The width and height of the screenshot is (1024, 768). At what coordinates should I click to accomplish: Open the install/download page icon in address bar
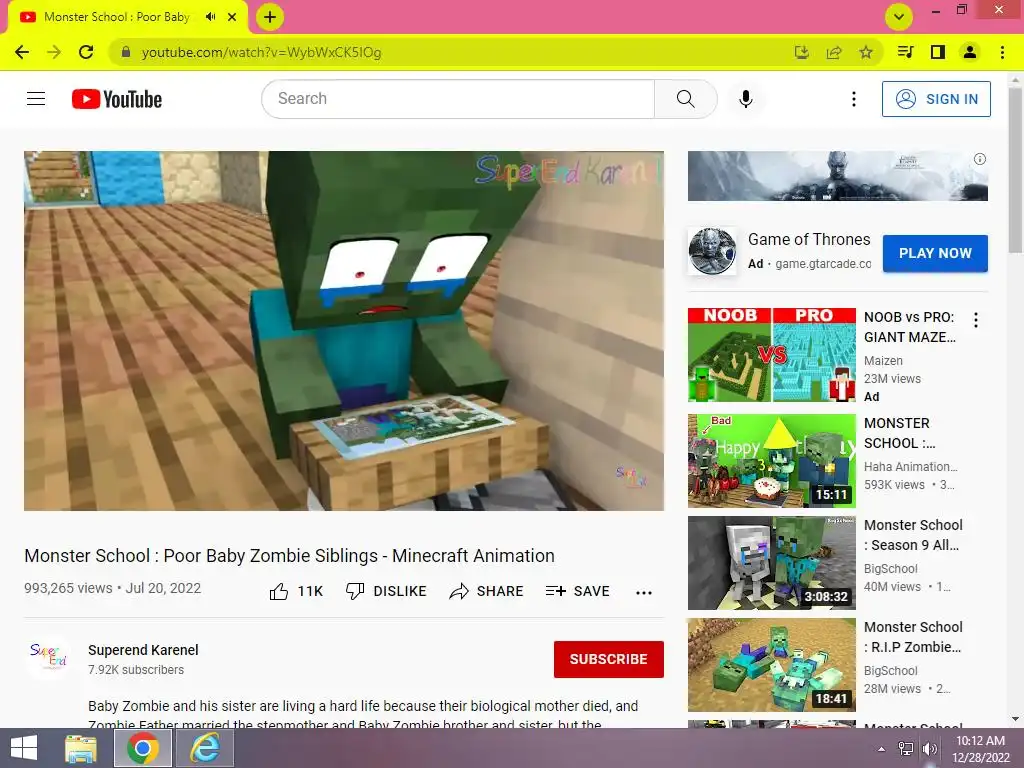802,52
